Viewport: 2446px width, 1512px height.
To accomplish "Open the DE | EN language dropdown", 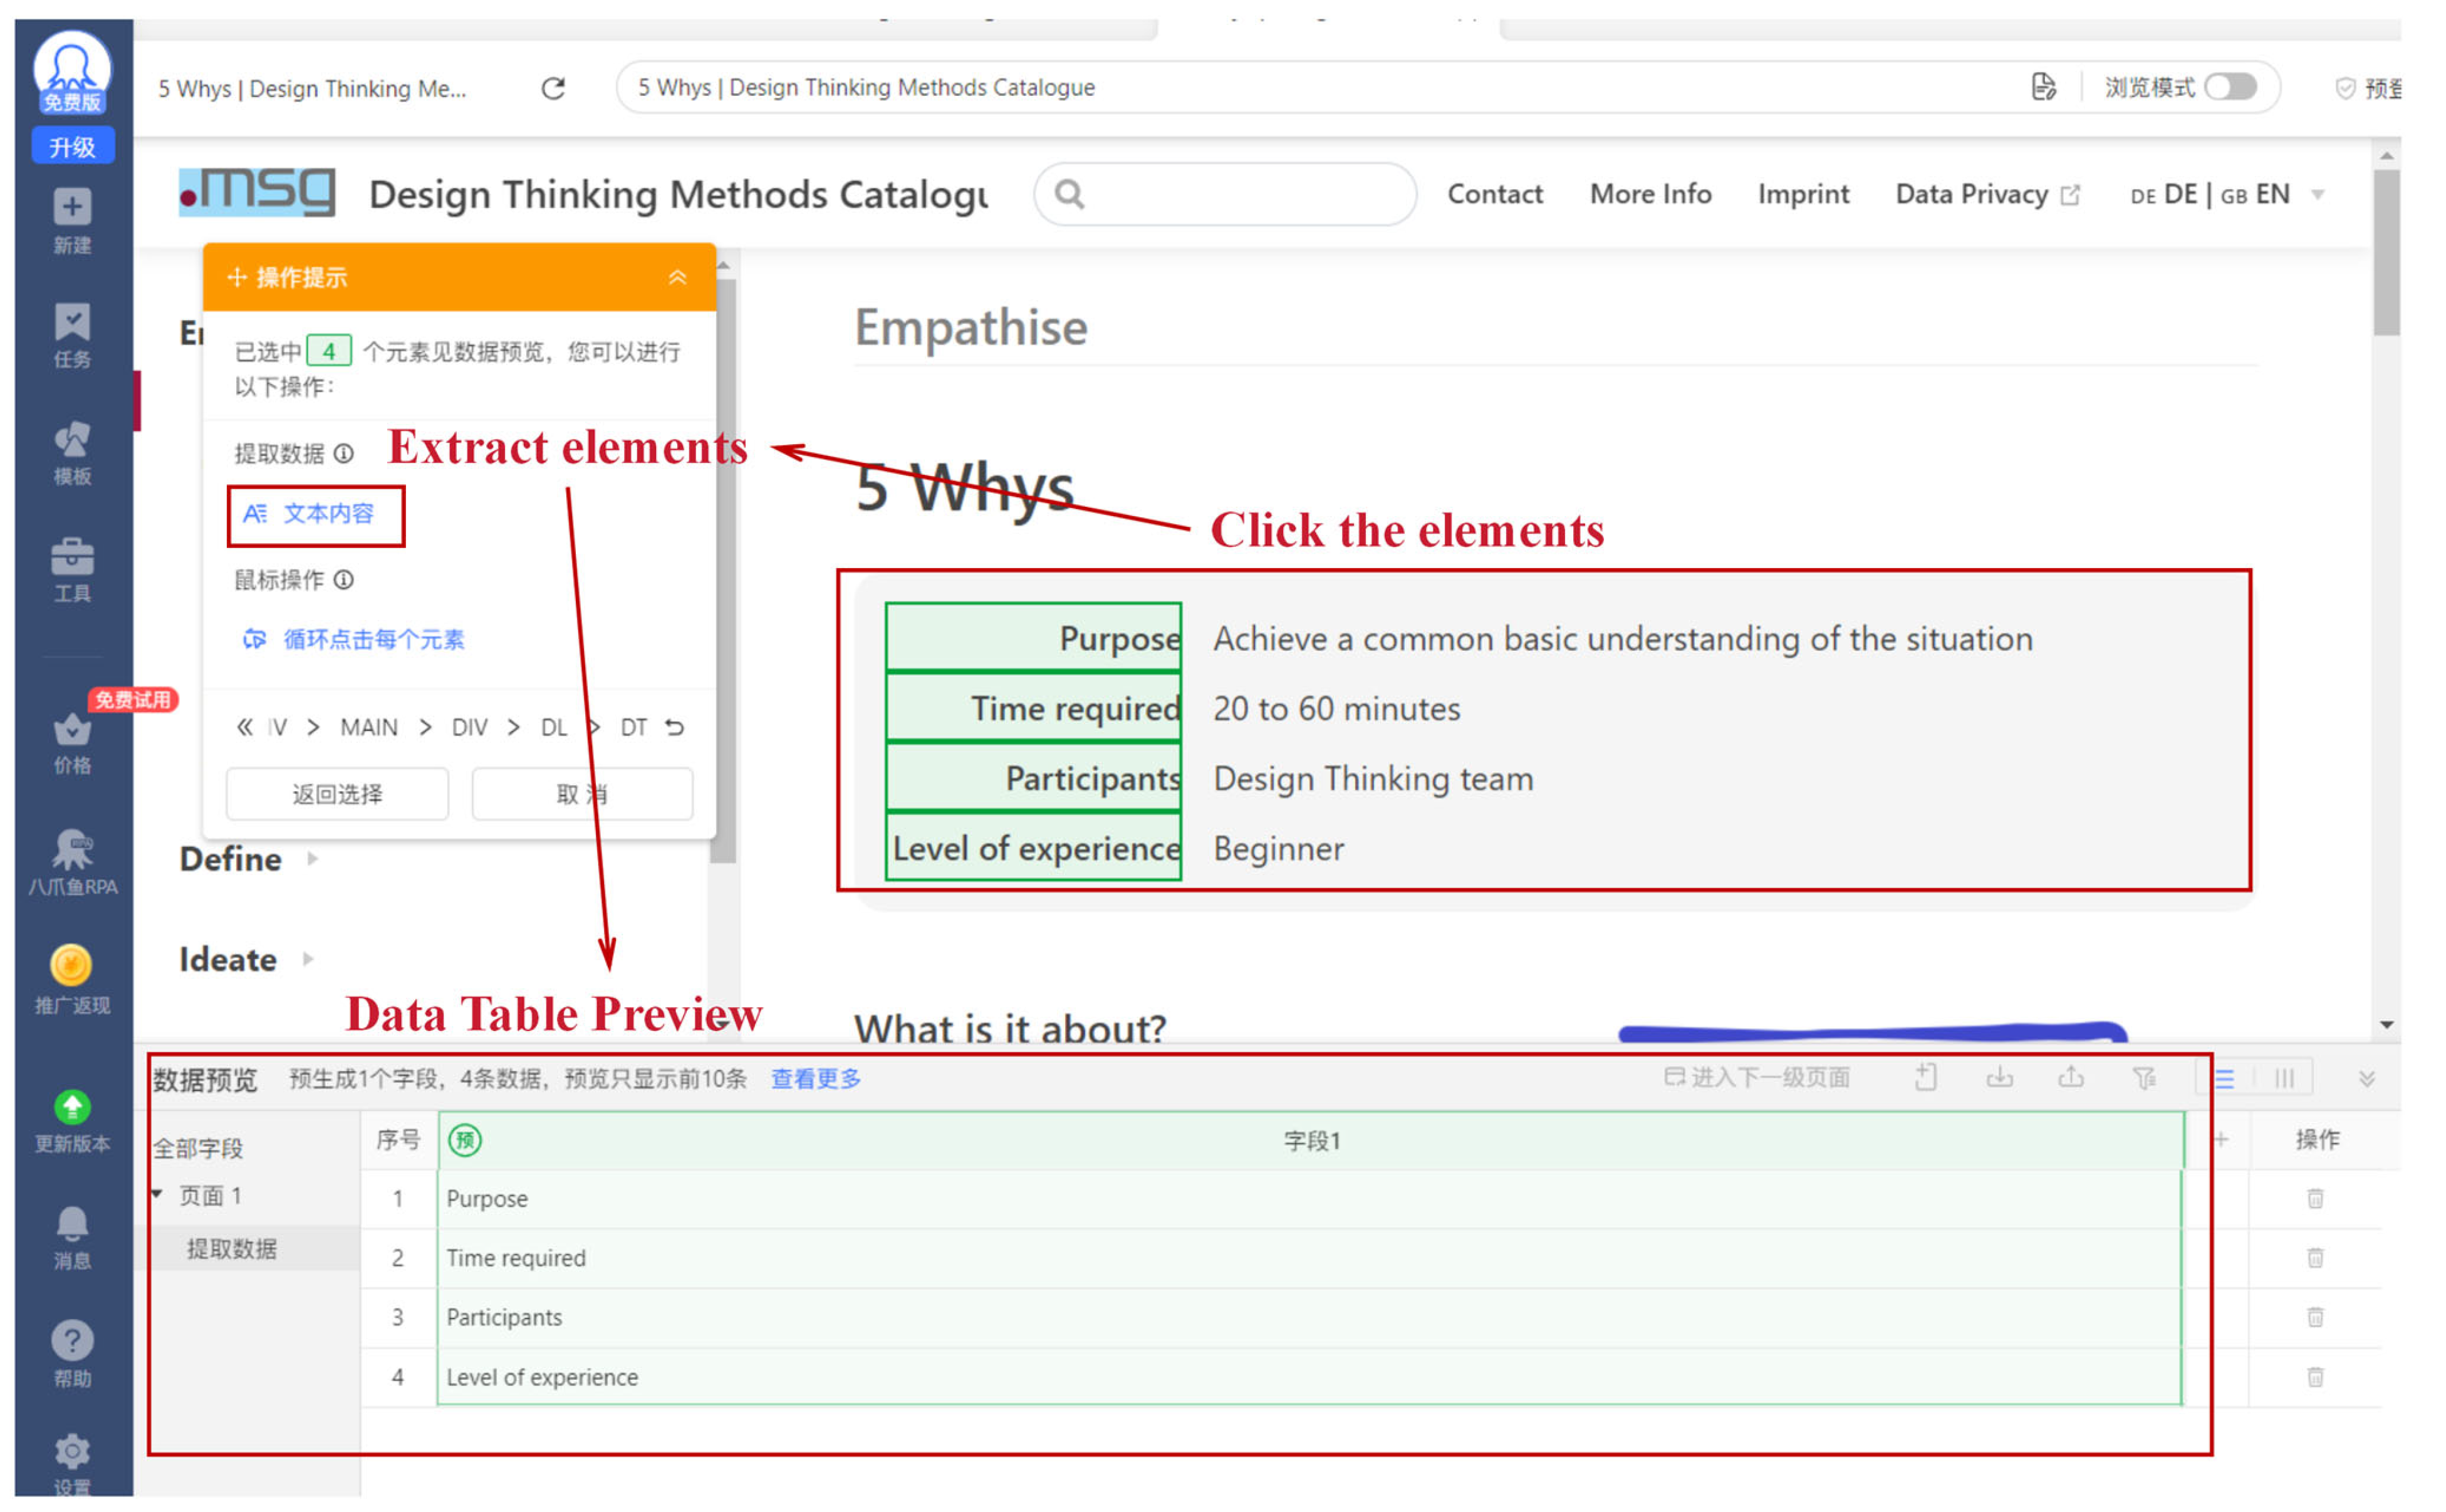I will (2317, 194).
